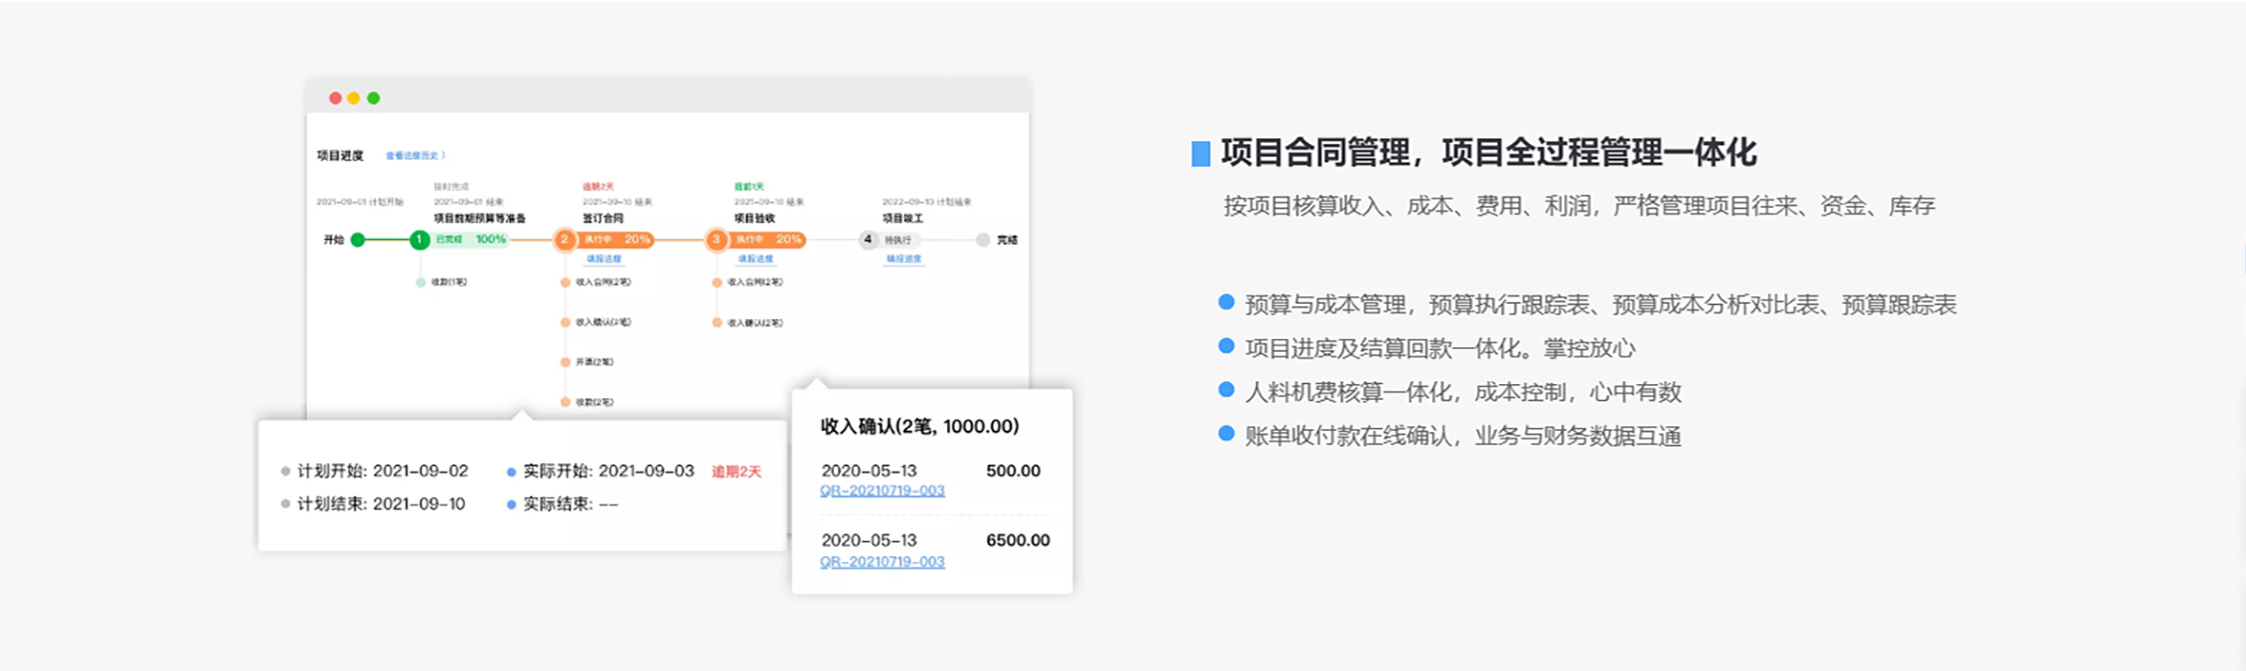Image resolution: width=2246 pixels, height=671 pixels.
Task: Open 填报进度 link under 项目验收
Action: [756, 259]
